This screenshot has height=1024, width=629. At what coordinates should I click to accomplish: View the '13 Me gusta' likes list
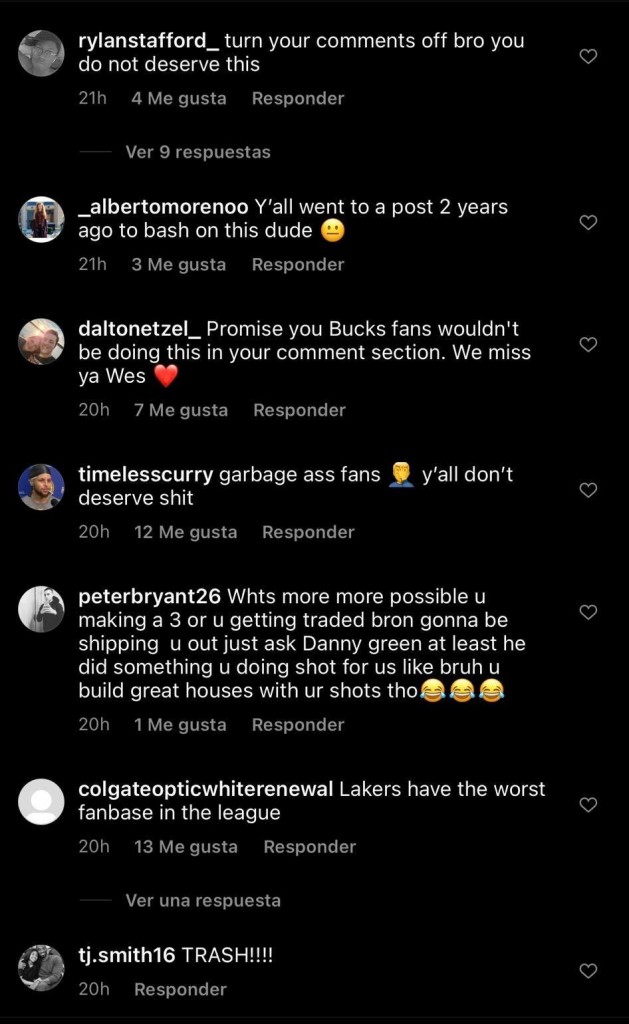(x=186, y=847)
